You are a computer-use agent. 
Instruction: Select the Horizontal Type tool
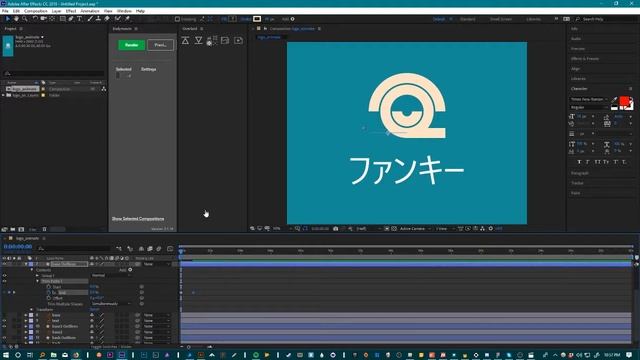(x=79, y=19)
